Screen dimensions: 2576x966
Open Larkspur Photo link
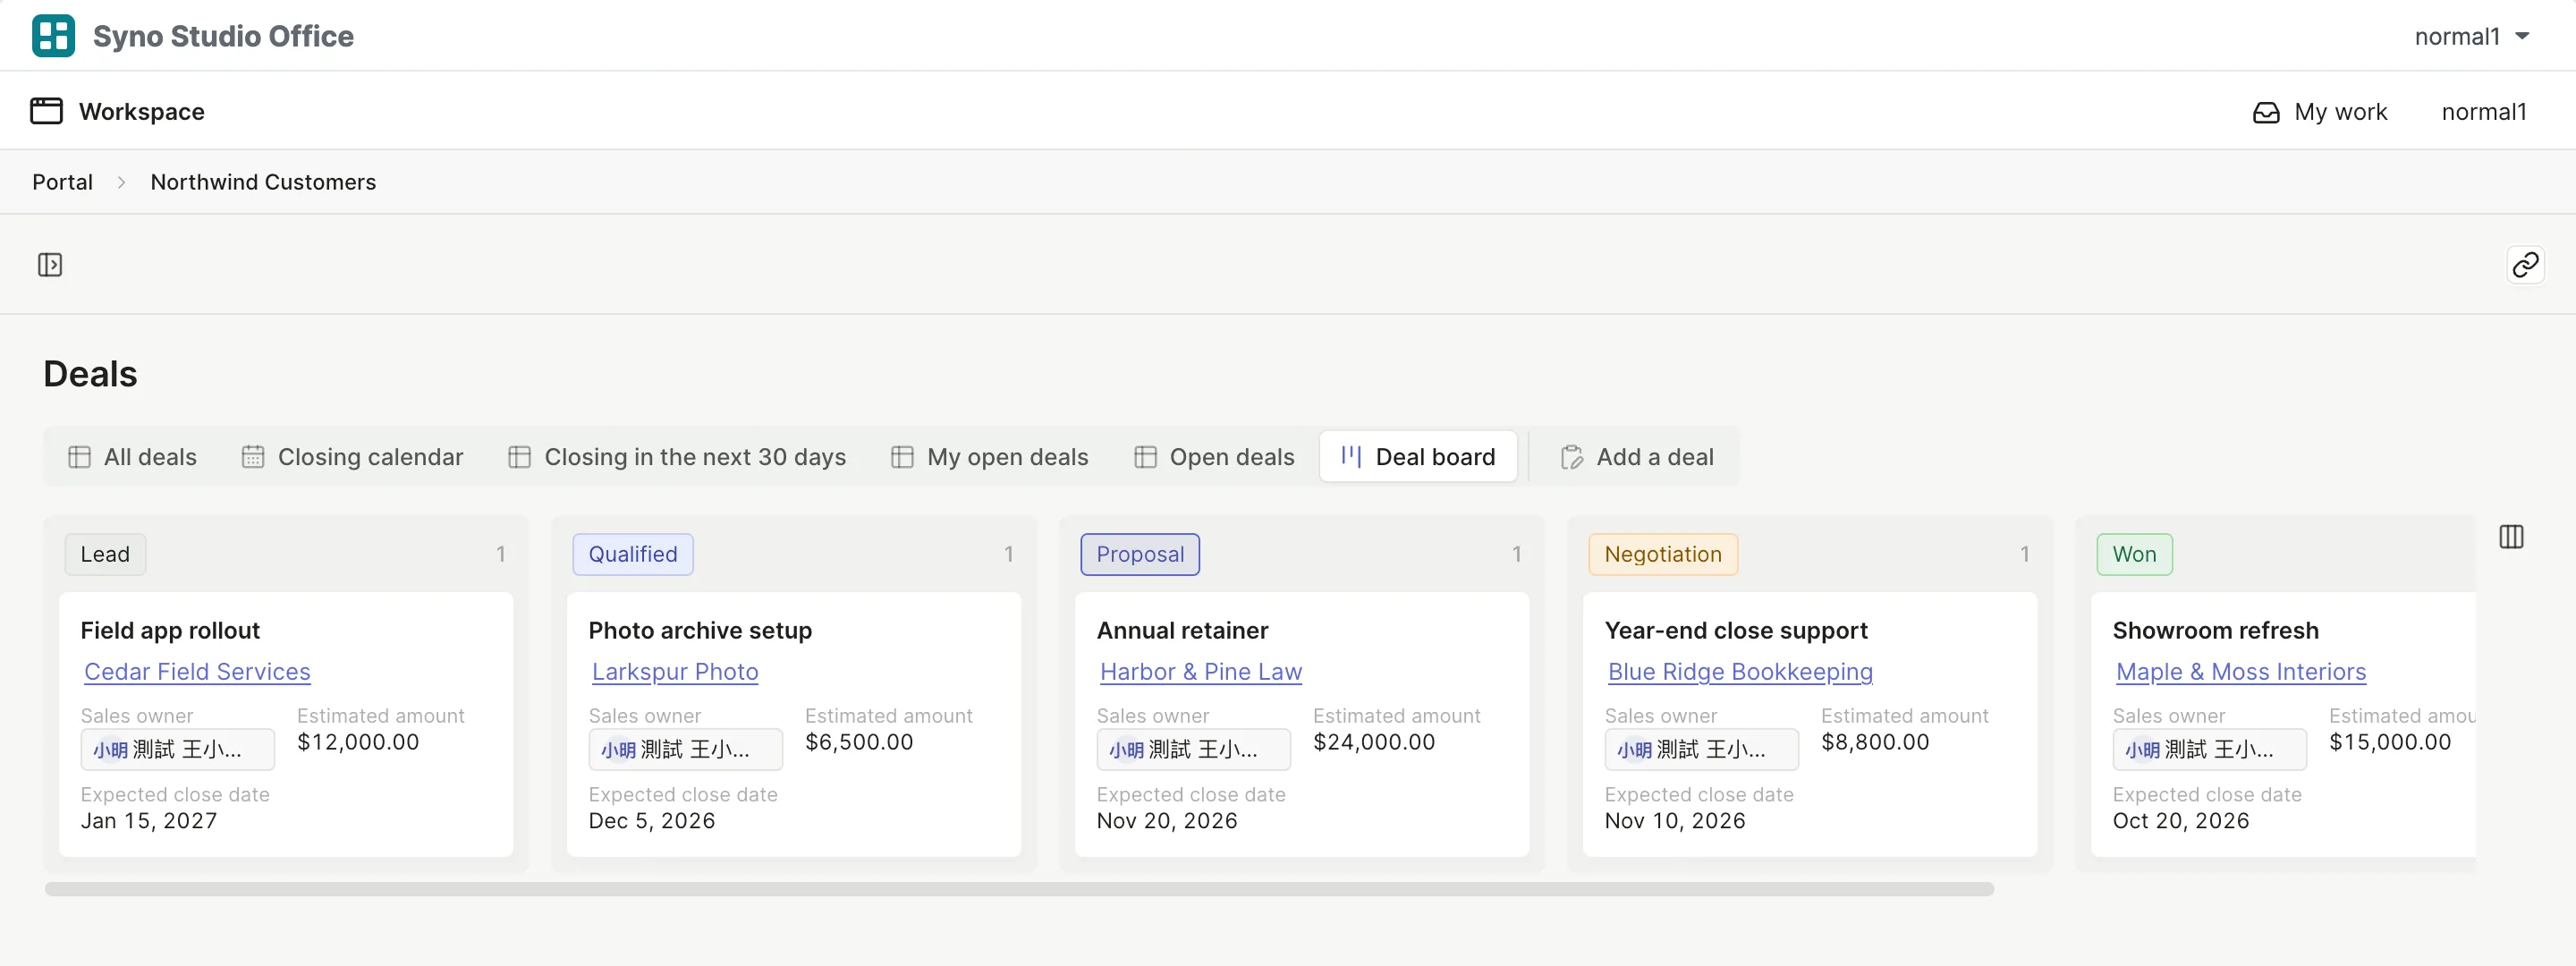675,672
